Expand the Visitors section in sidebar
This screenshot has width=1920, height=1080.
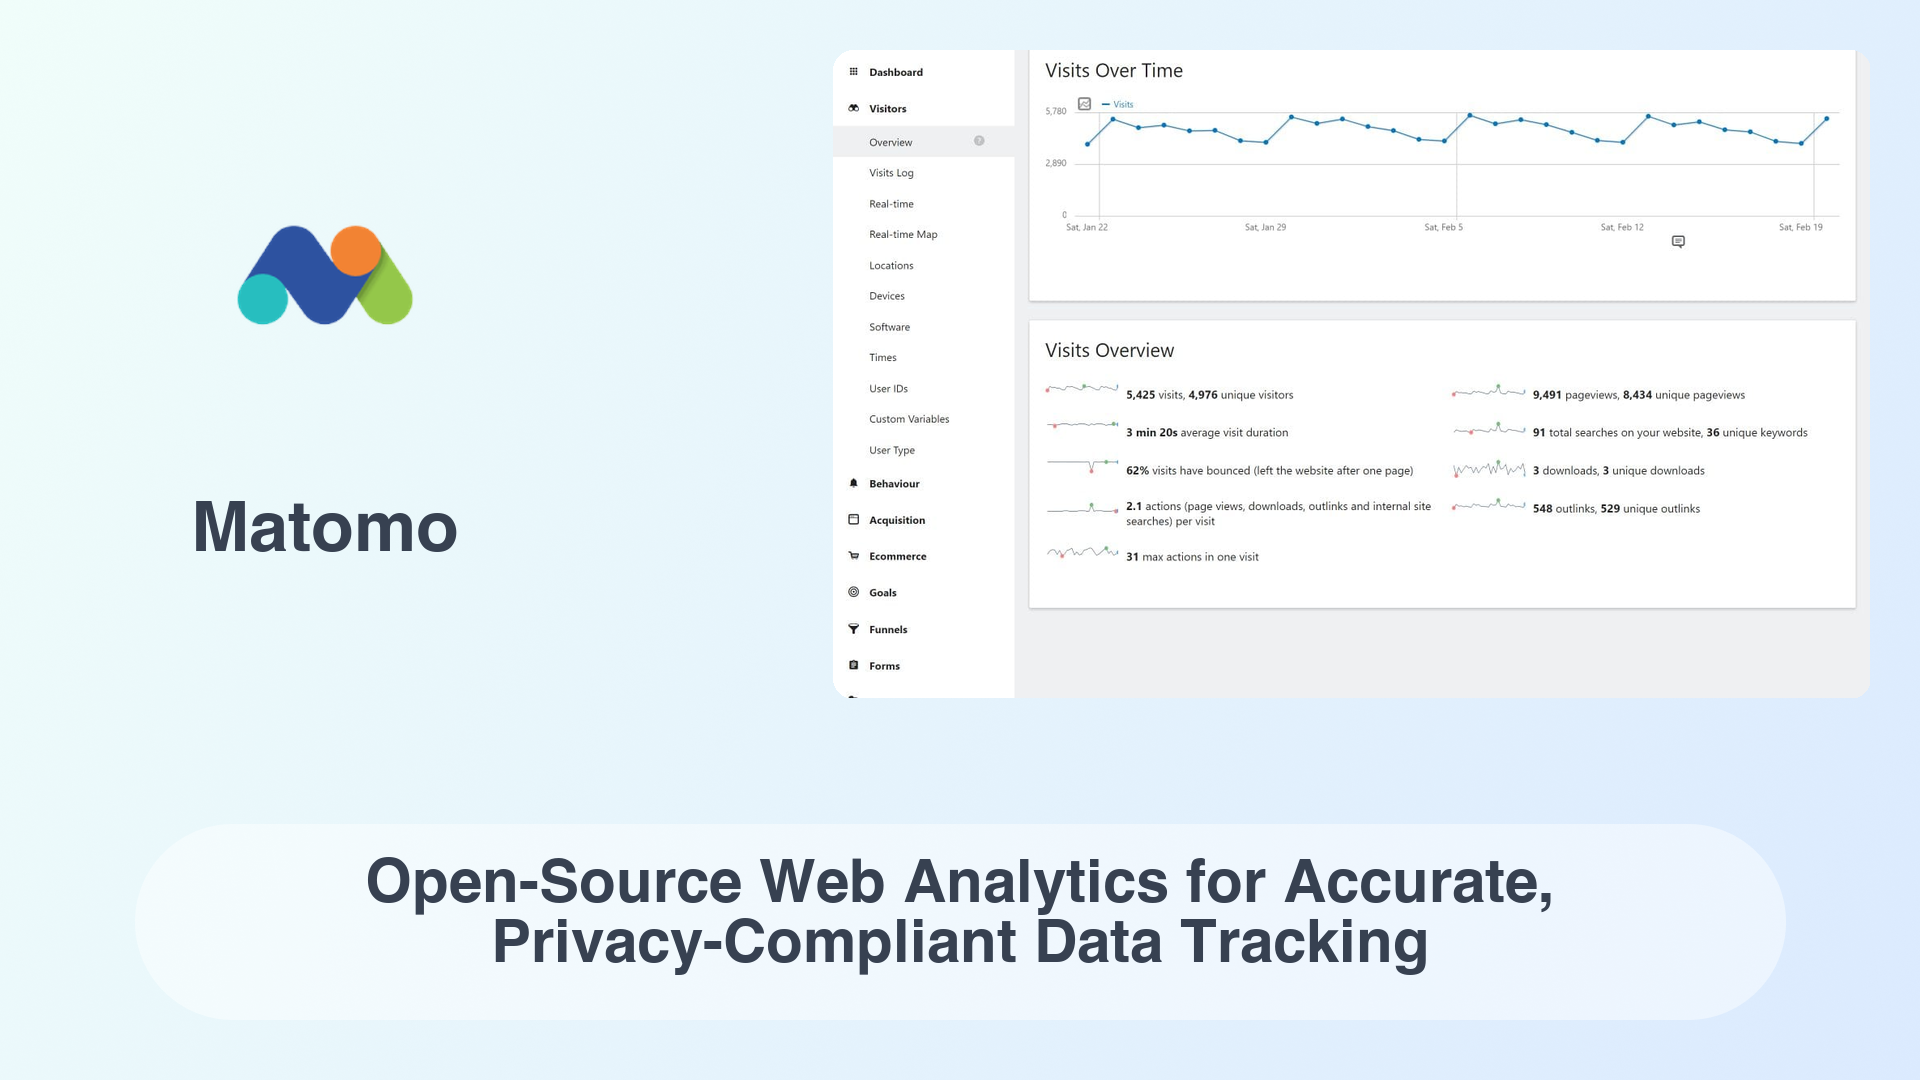[x=887, y=107]
